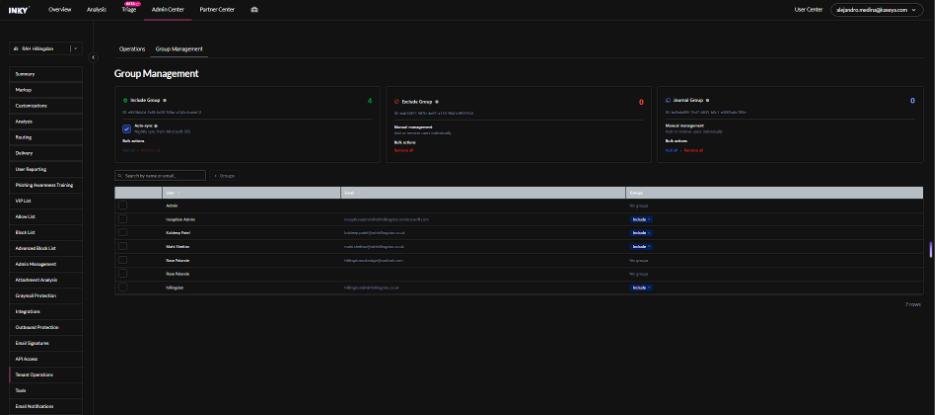Click the info icon beside Journal Group title

coord(707,101)
